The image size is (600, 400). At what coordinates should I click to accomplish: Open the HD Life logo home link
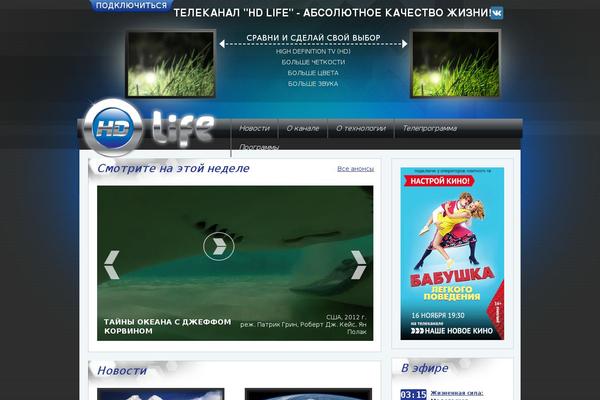[147, 127]
